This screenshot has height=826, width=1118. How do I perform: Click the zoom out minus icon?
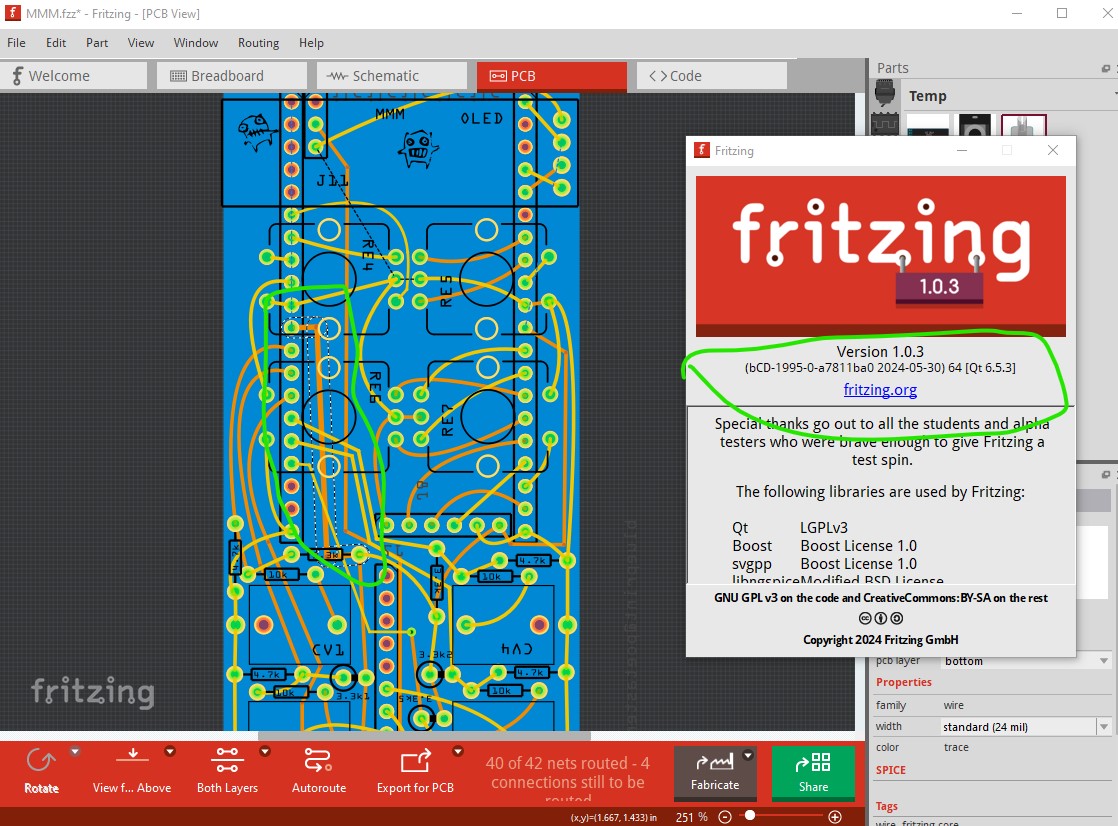click(x=726, y=817)
